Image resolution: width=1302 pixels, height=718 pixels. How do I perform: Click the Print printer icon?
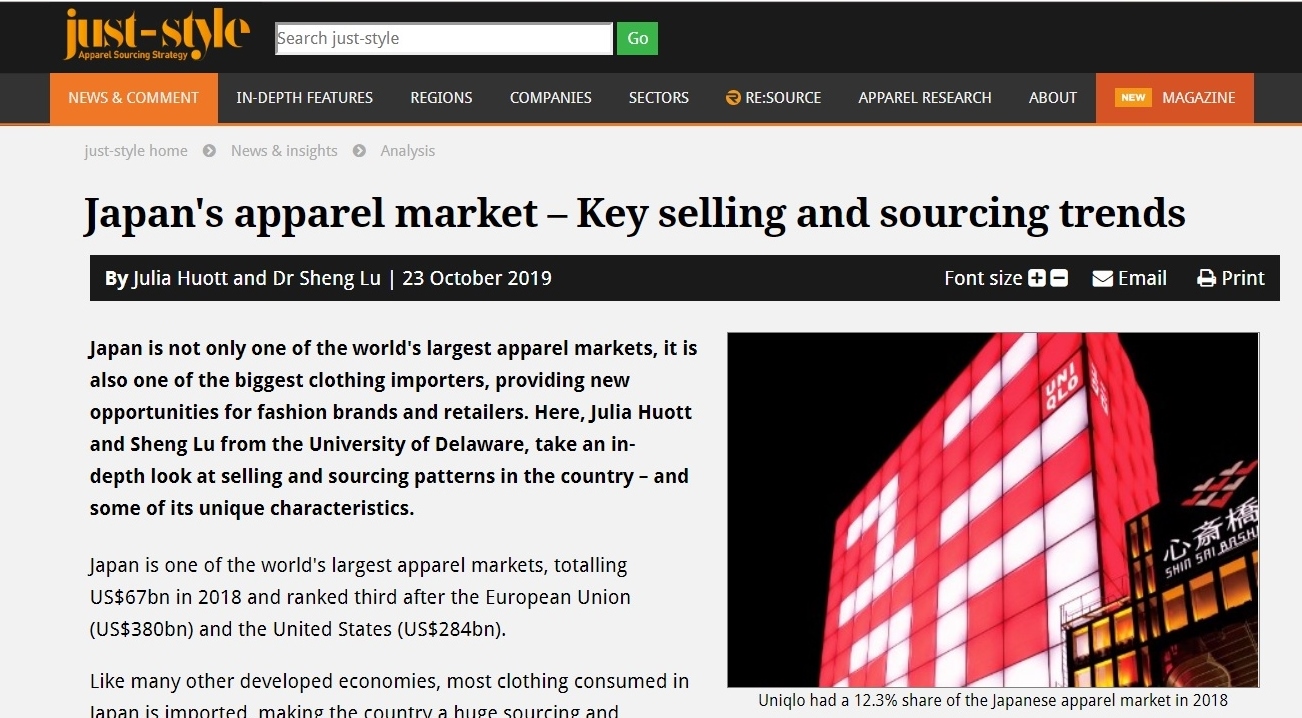[x=1207, y=279]
